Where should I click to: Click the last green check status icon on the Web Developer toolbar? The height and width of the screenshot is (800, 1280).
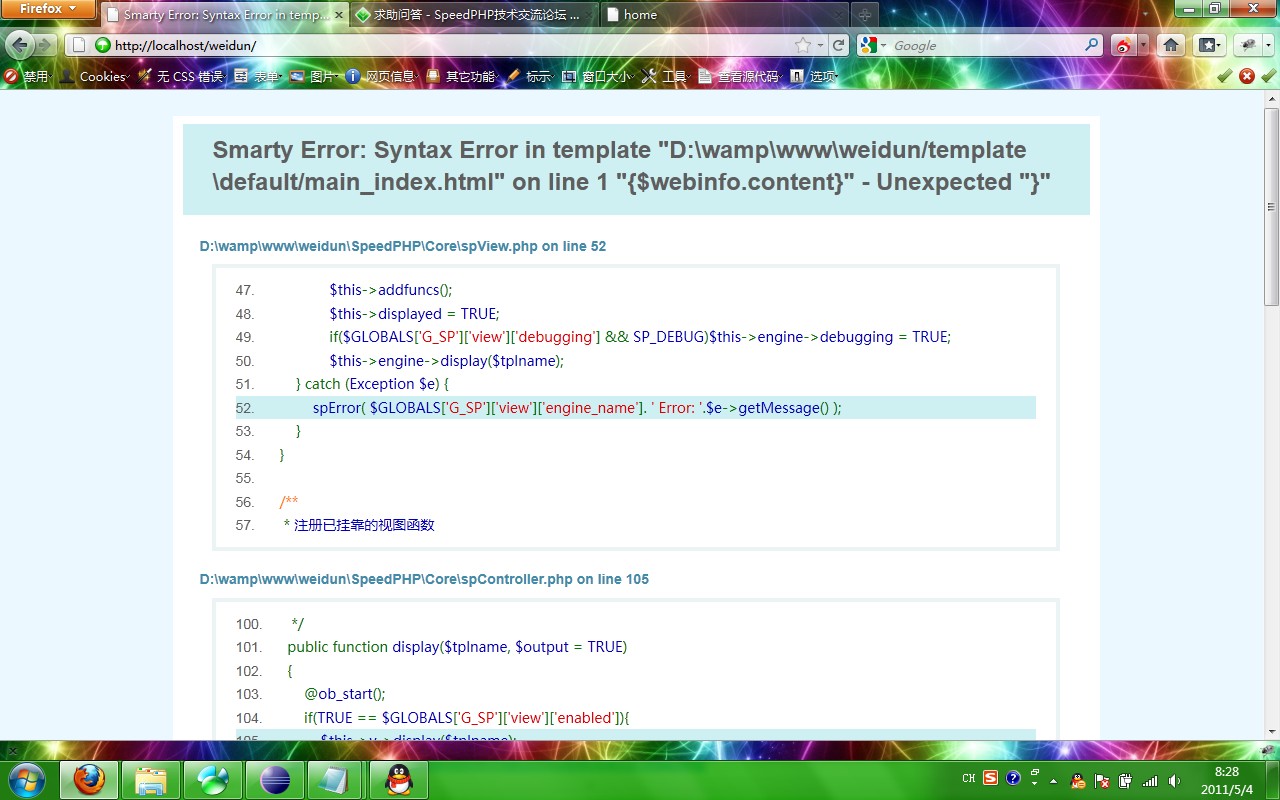1268,76
